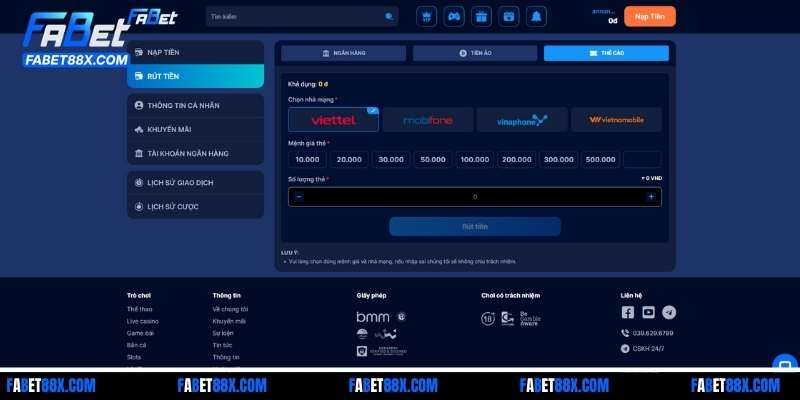The width and height of the screenshot is (800, 400).
Task: Open Nạp Tiền in sidebar
Action: point(195,53)
